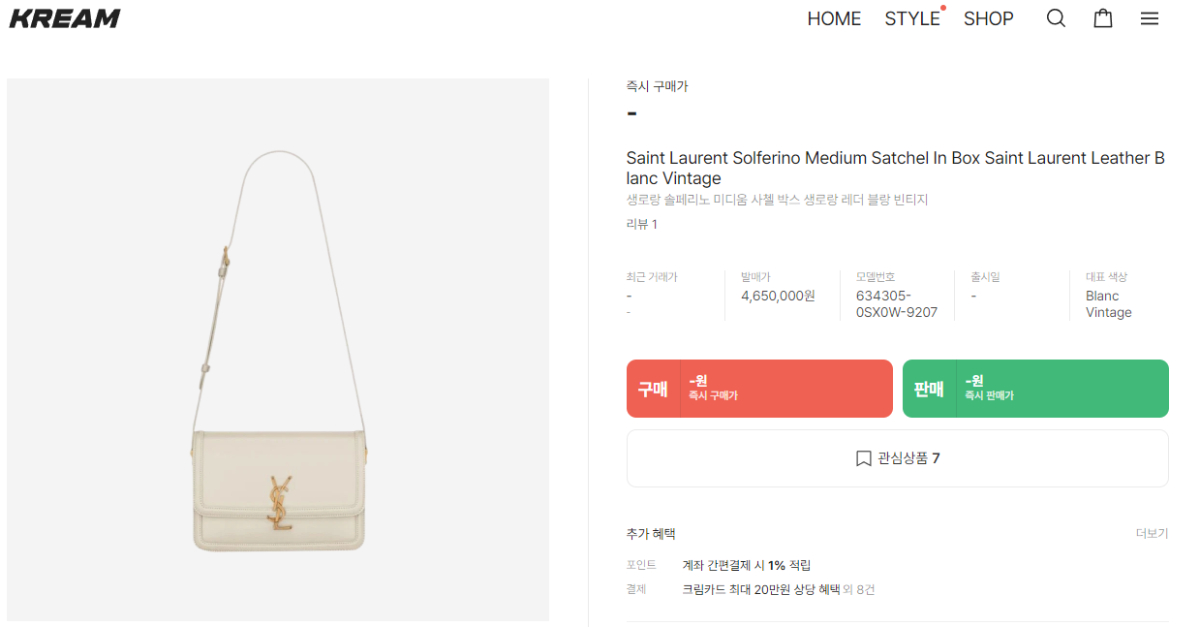Open the shopping bag icon

tap(1103, 18)
